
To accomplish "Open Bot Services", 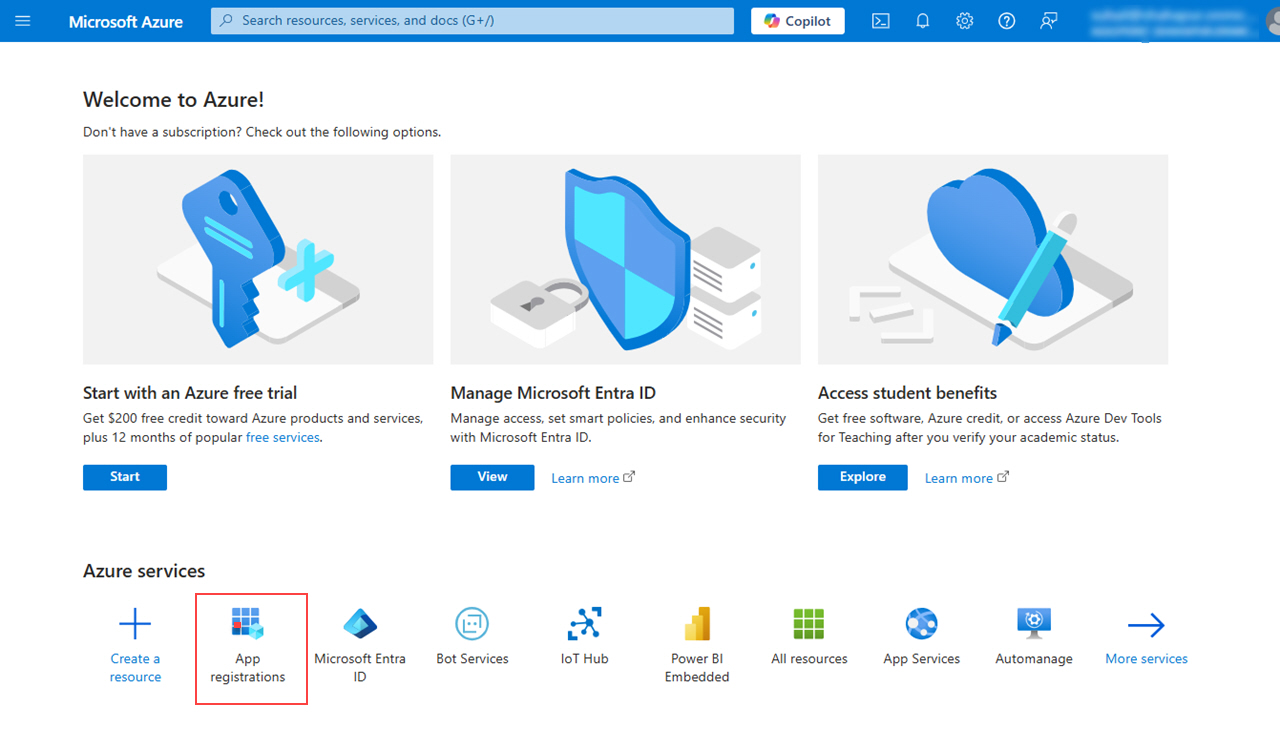I will pyautogui.click(x=472, y=637).
